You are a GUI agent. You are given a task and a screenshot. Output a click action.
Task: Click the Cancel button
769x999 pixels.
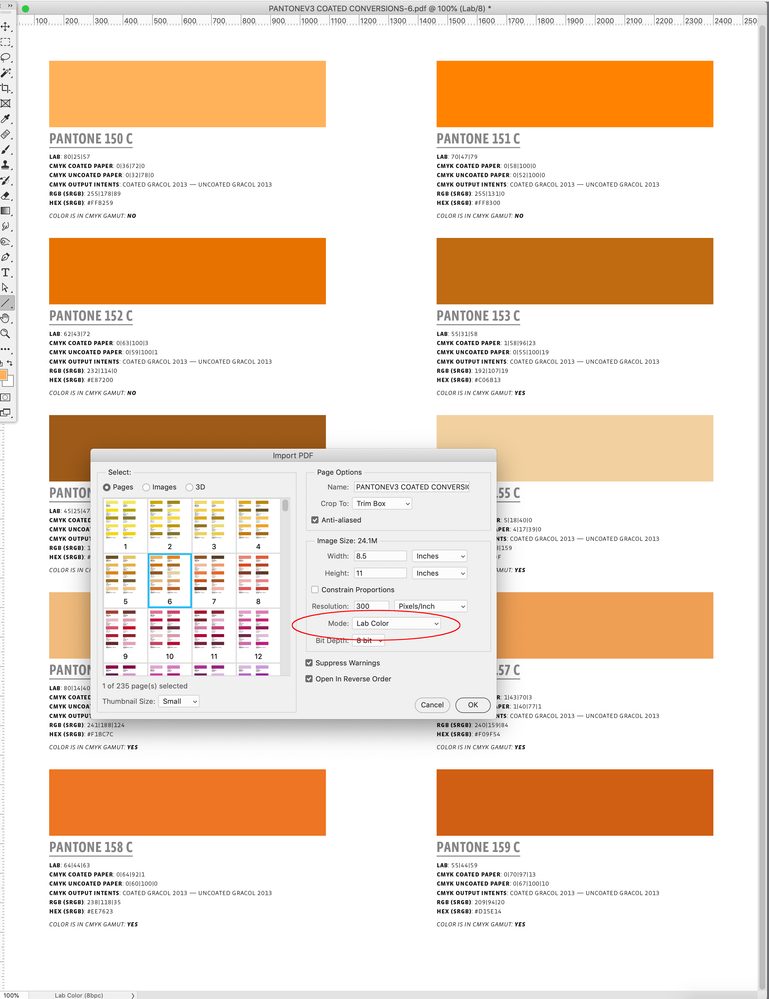click(x=432, y=705)
